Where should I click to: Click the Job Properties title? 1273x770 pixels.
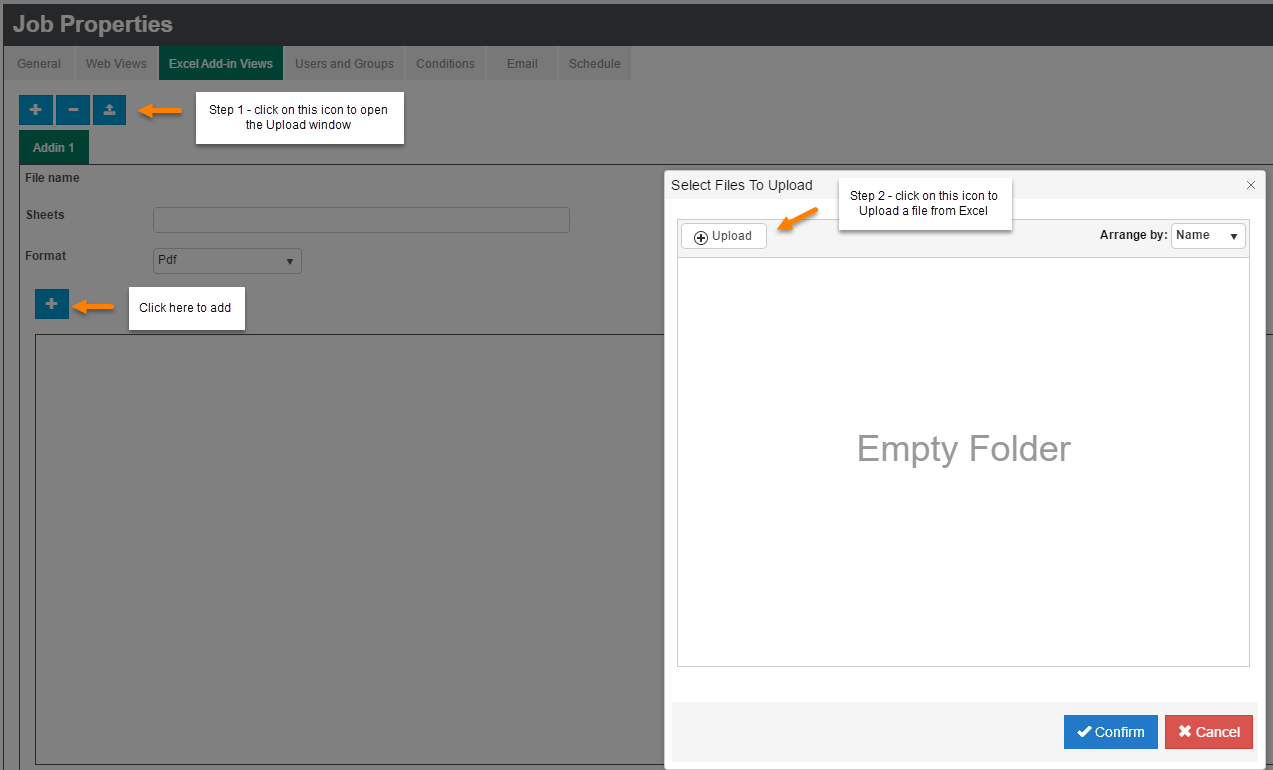point(93,24)
